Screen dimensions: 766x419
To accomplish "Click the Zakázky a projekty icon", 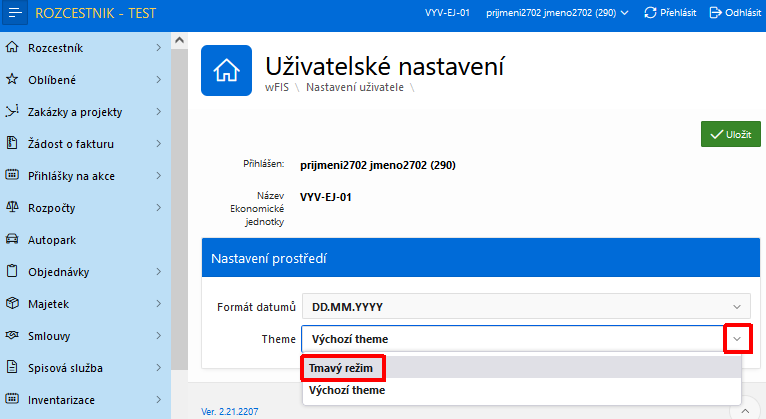I will 12,111.
